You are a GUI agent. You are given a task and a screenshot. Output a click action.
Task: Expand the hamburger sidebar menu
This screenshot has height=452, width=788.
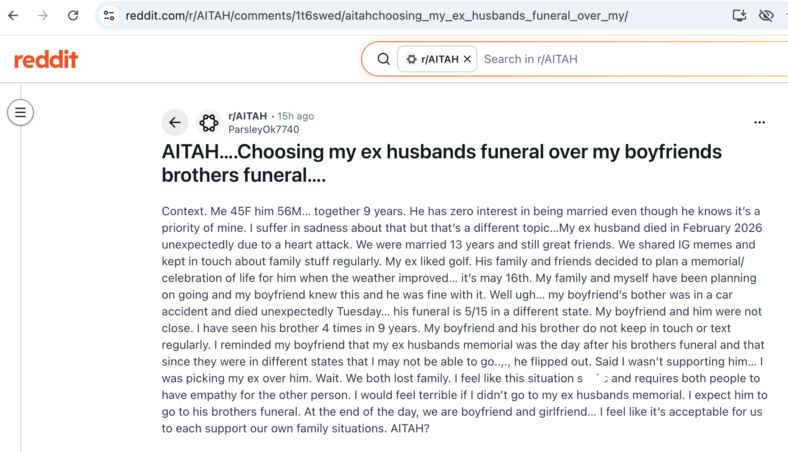tap(21, 112)
